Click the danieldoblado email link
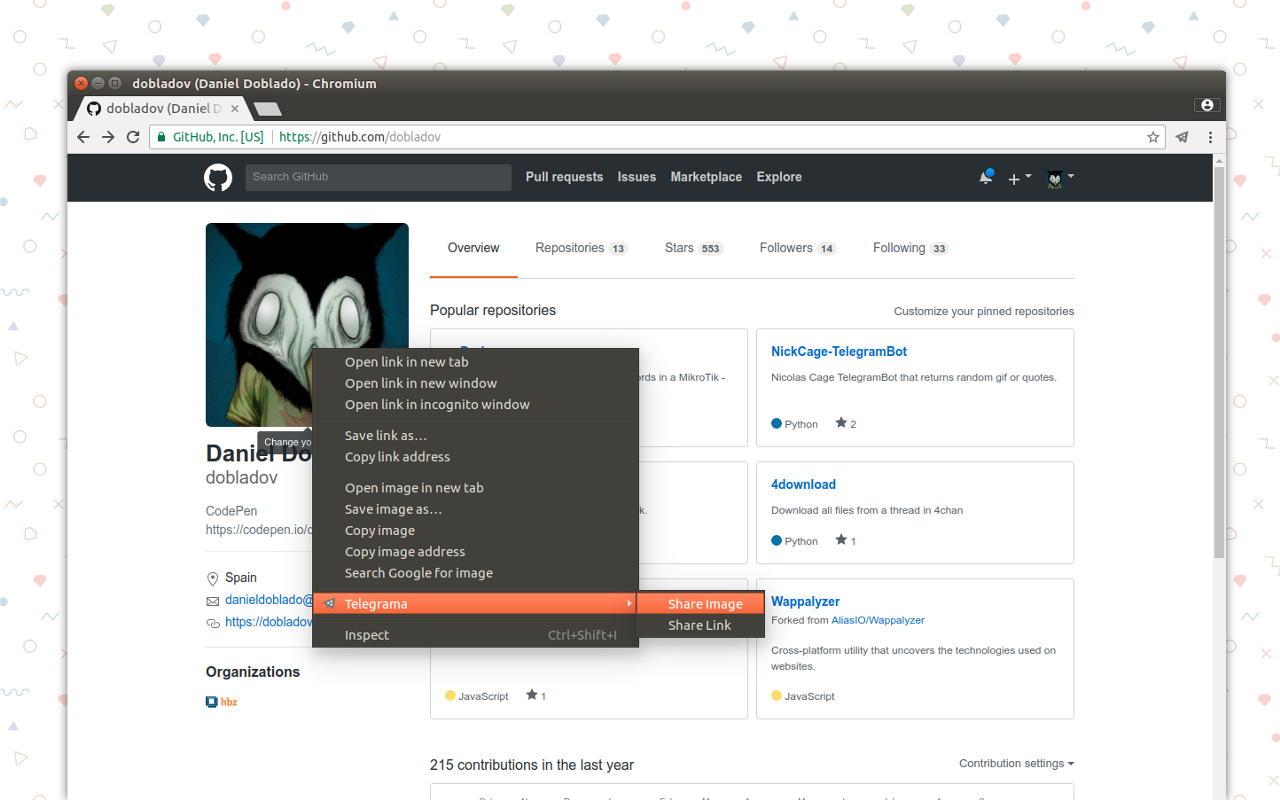1280x800 pixels. click(x=269, y=600)
